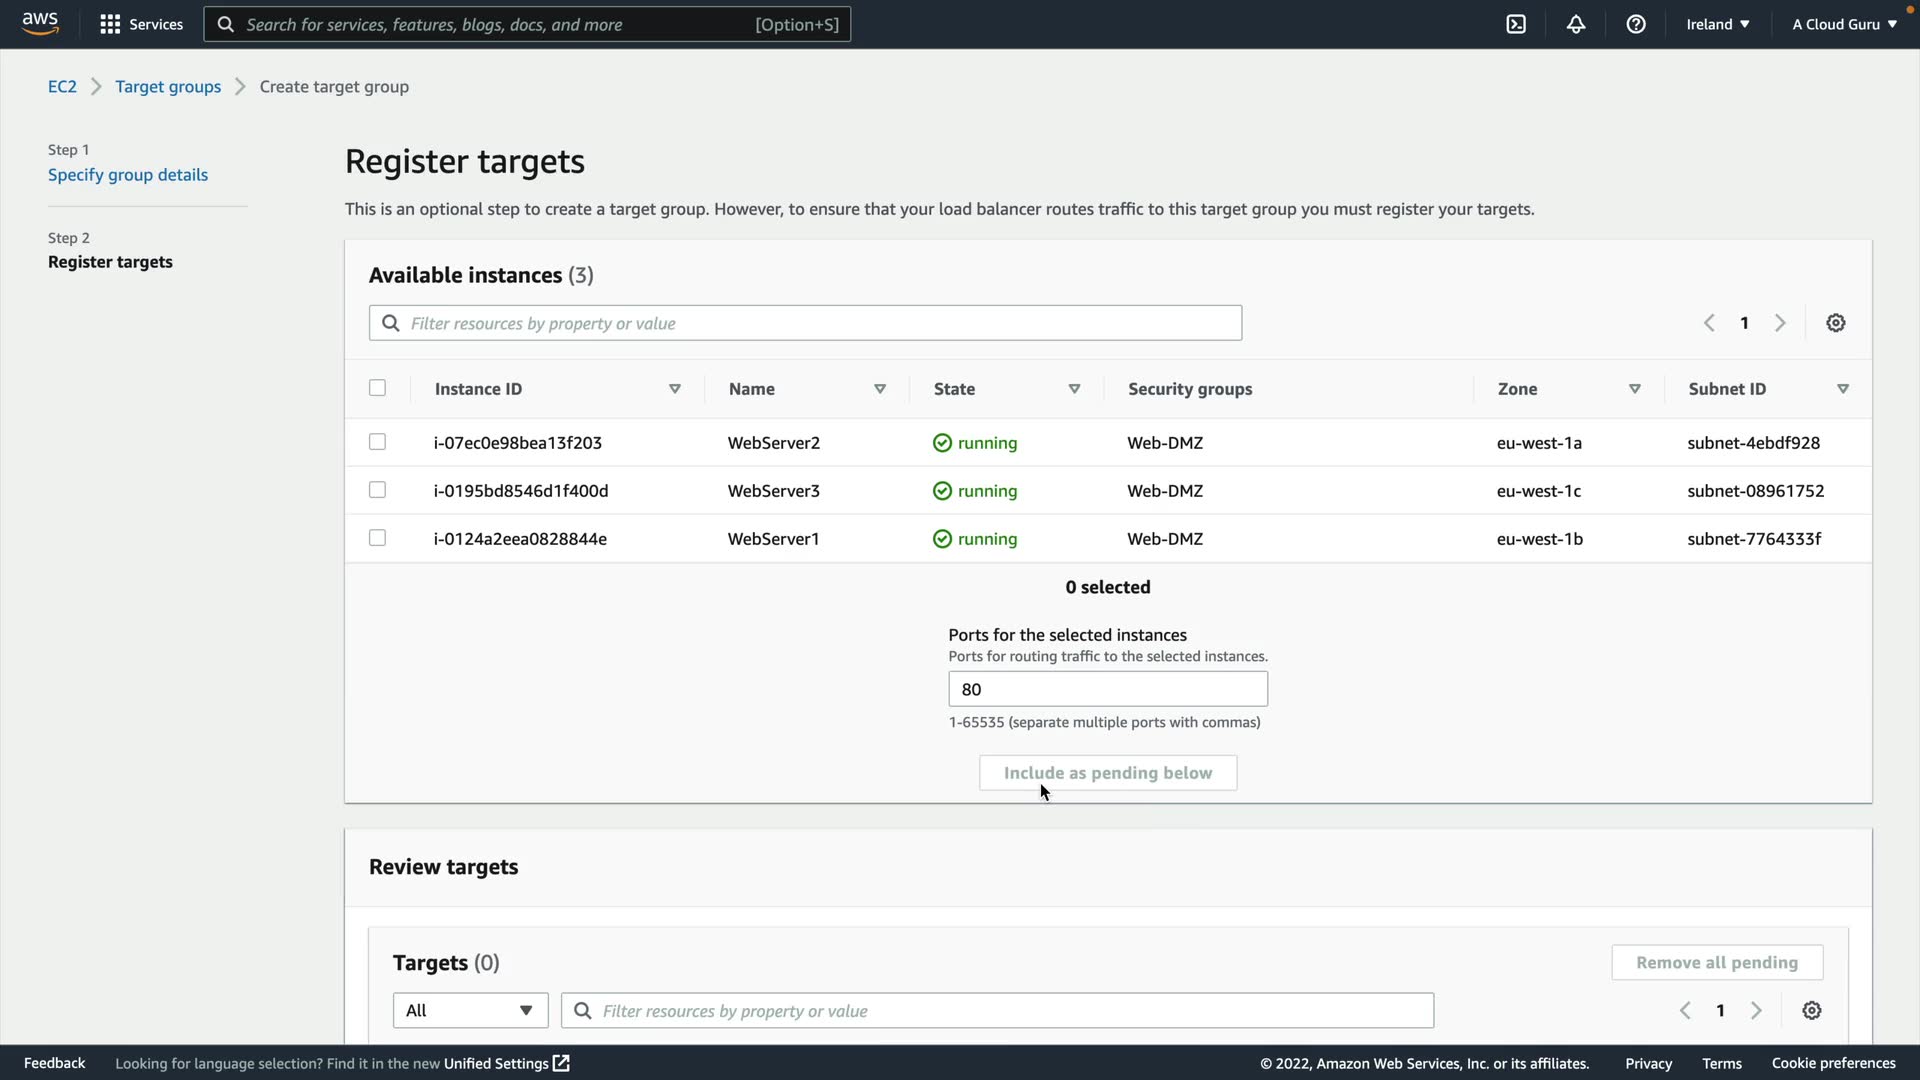
Task: Open Targets table preferences gear
Action: click(1811, 1011)
